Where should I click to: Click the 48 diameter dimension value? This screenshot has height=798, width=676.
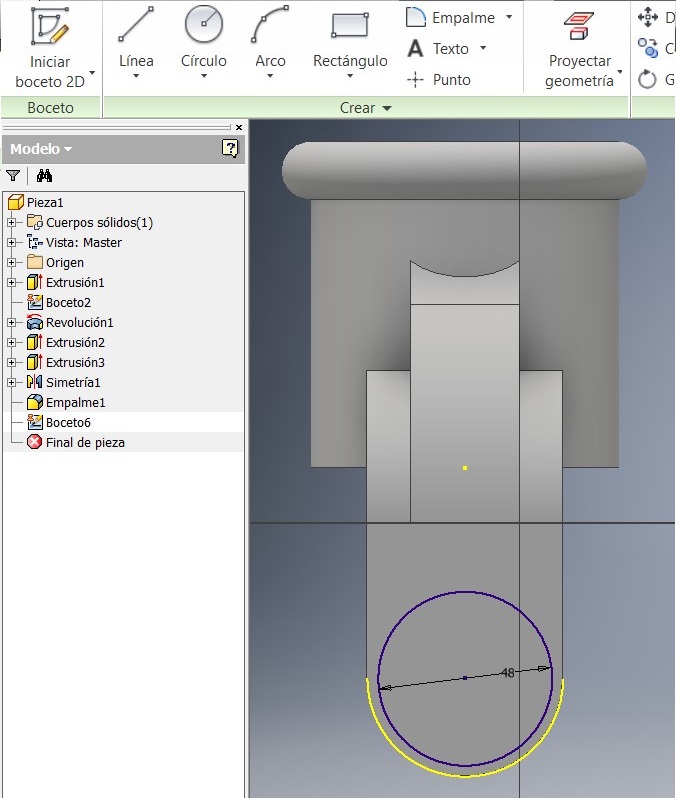pos(508,673)
